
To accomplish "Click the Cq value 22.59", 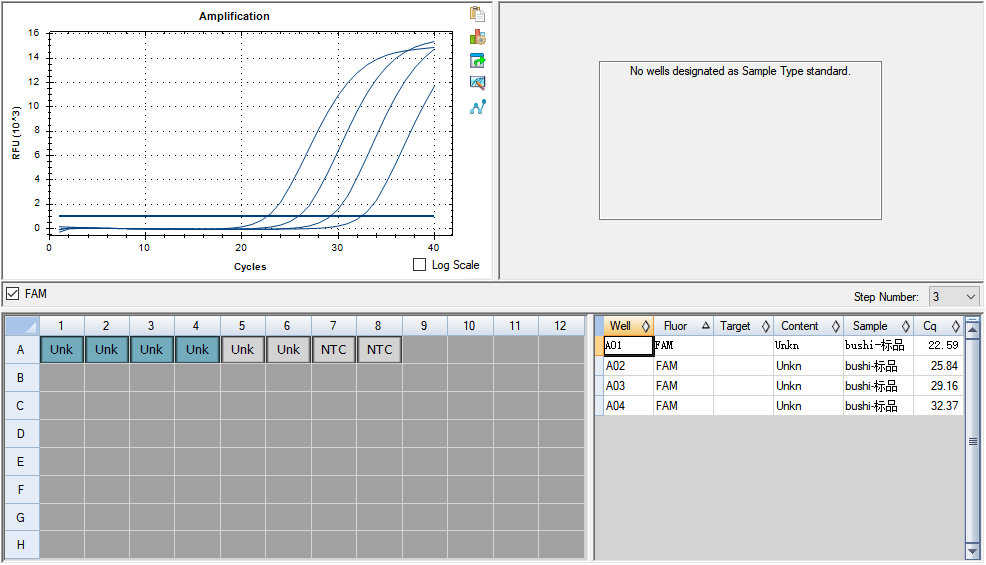I will click(x=943, y=345).
